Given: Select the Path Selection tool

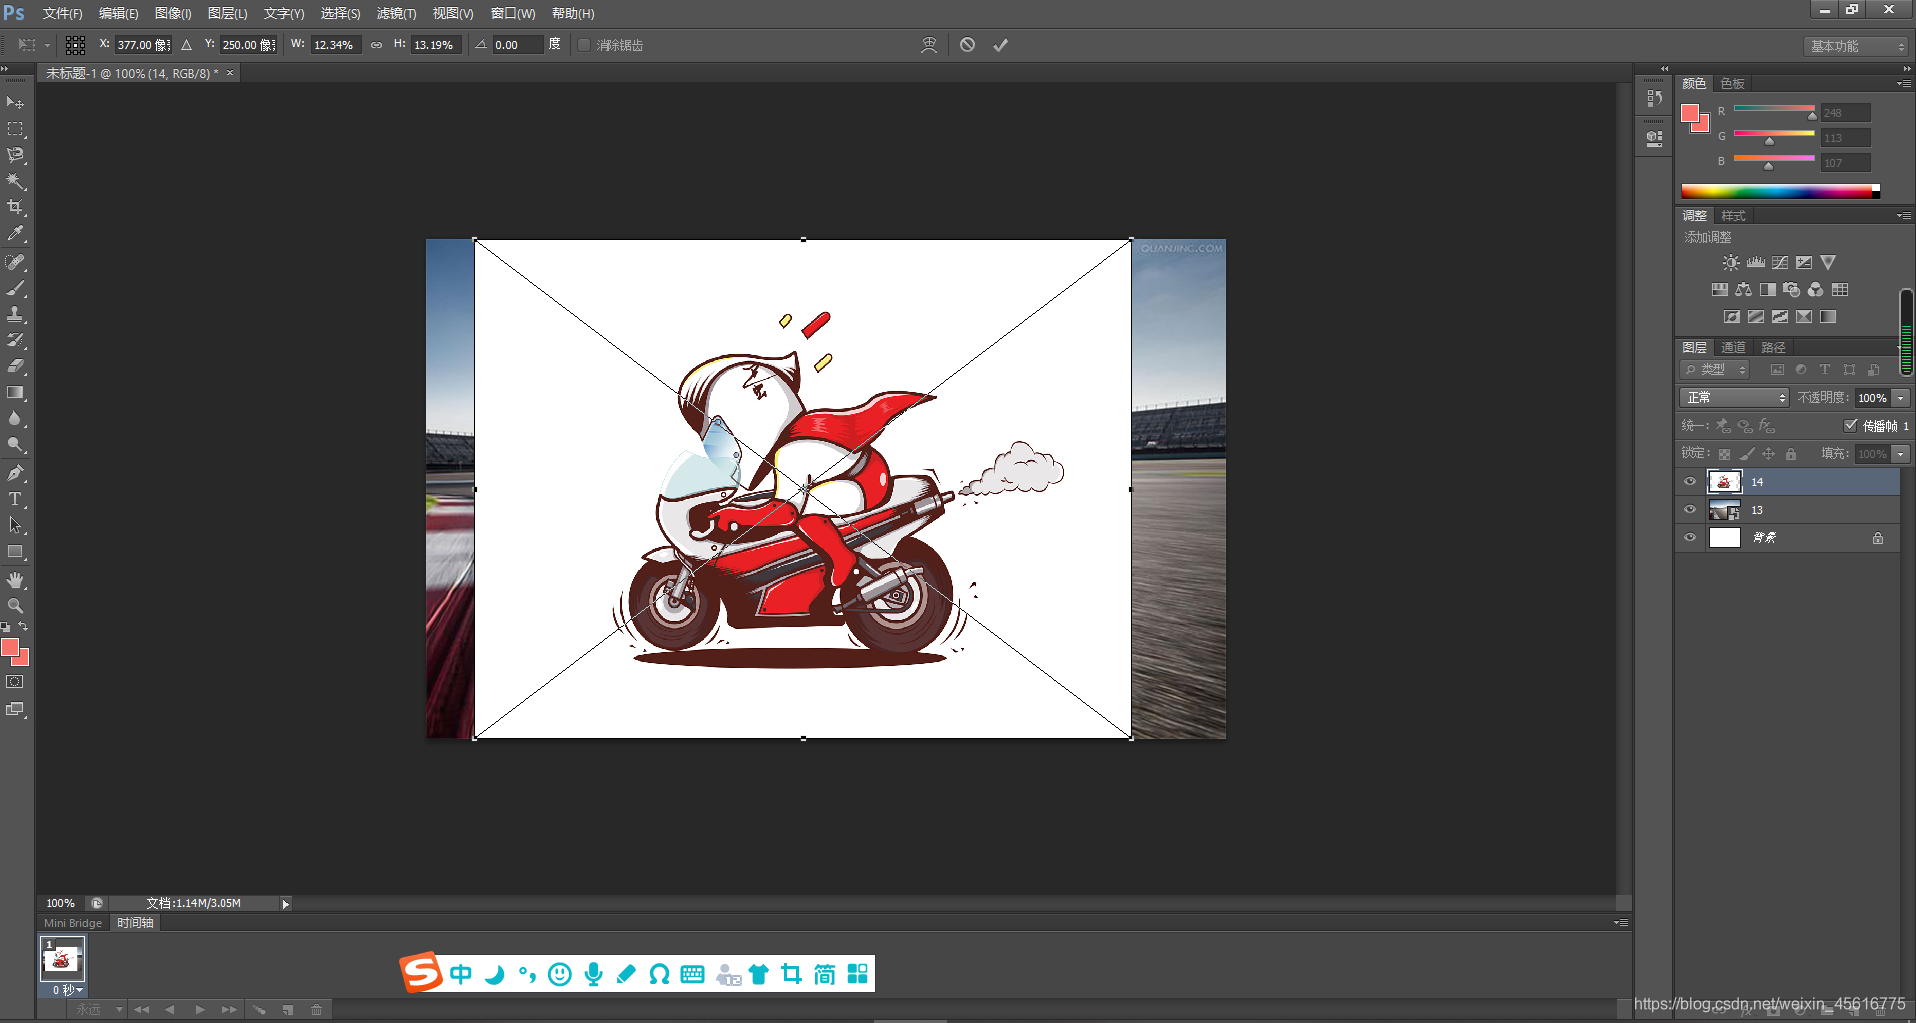Looking at the screenshot, I should (x=15, y=525).
